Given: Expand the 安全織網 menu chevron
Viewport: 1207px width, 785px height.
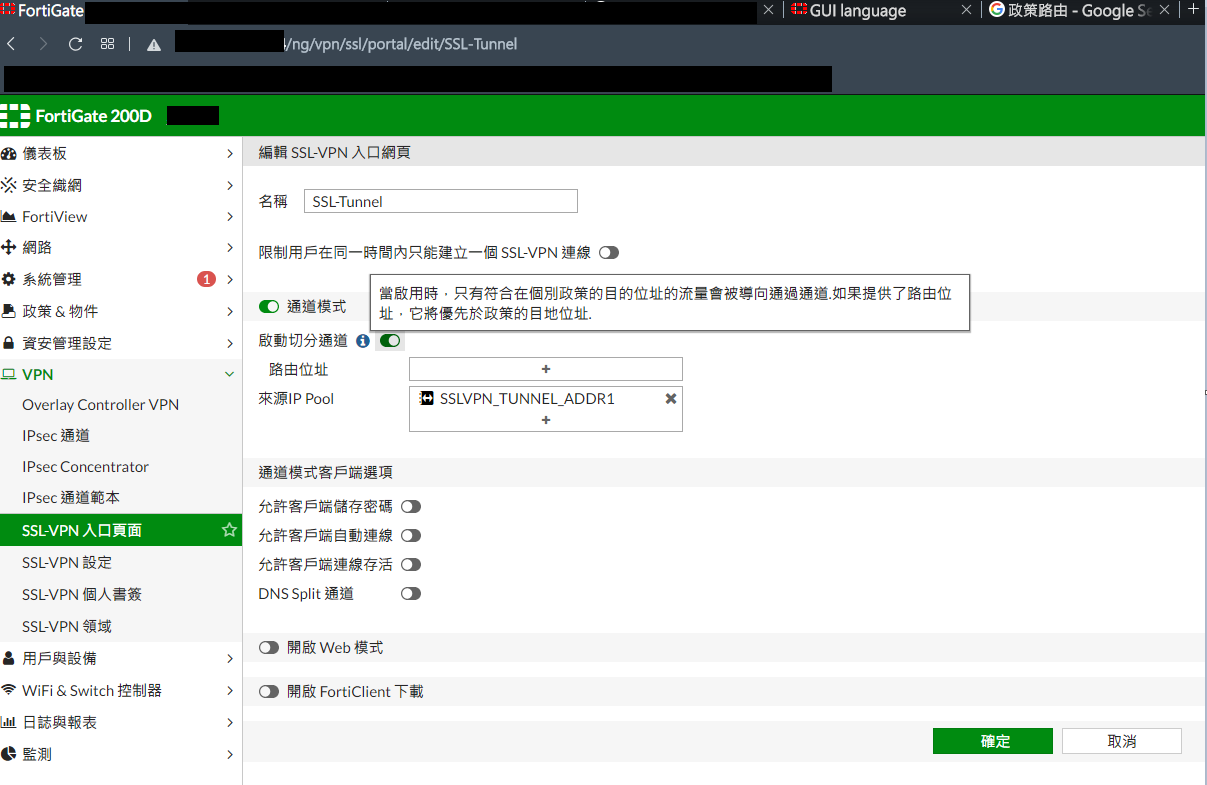Looking at the screenshot, I should click(230, 186).
